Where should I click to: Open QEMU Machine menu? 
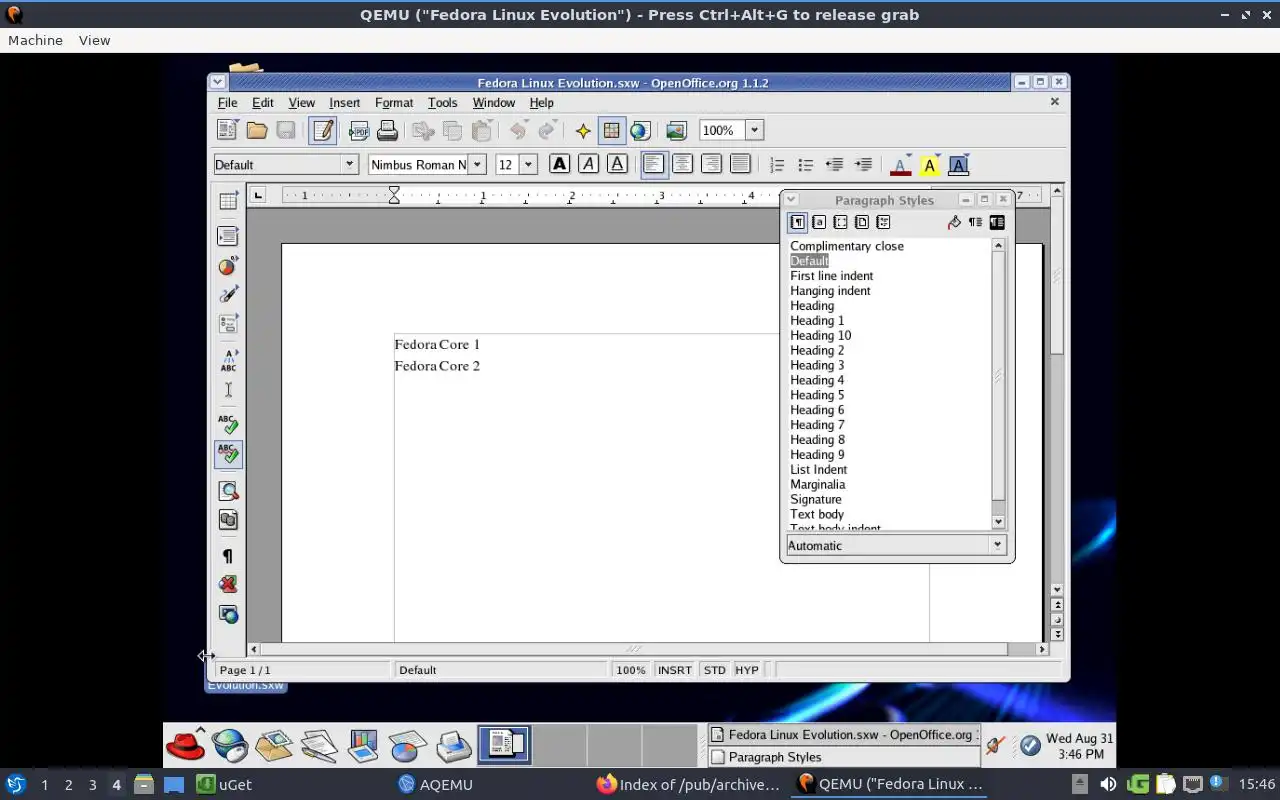tap(35, 40)
